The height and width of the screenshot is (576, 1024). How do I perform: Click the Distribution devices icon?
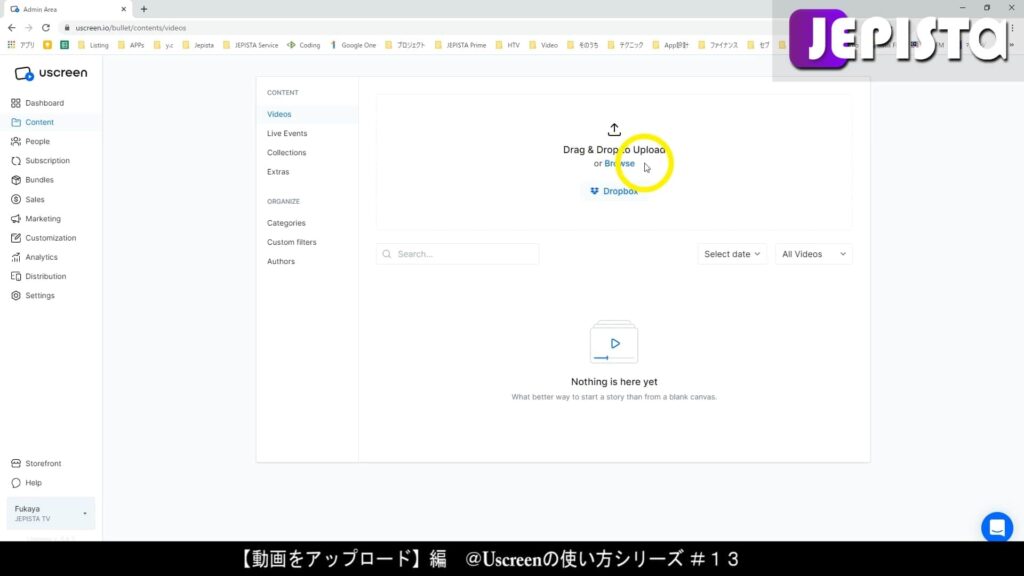[x=16, y=276]
